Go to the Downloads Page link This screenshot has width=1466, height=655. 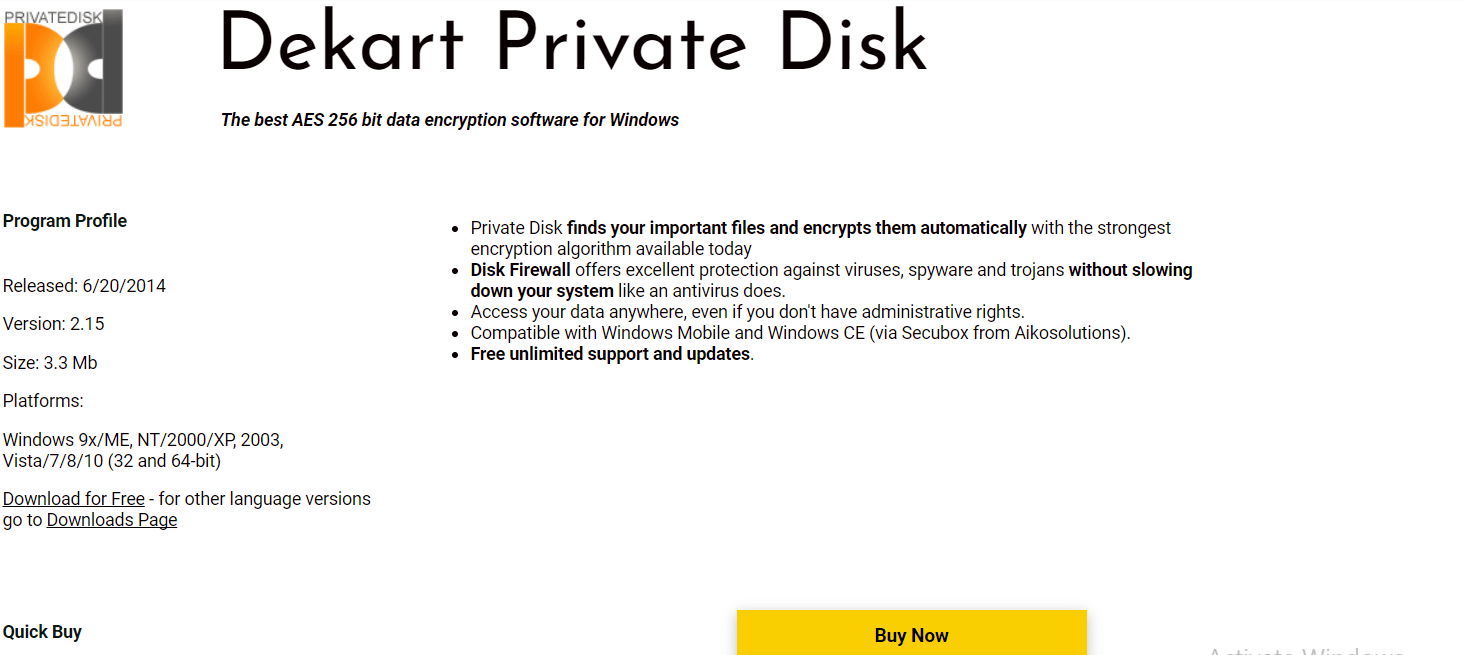pos(111,519)
